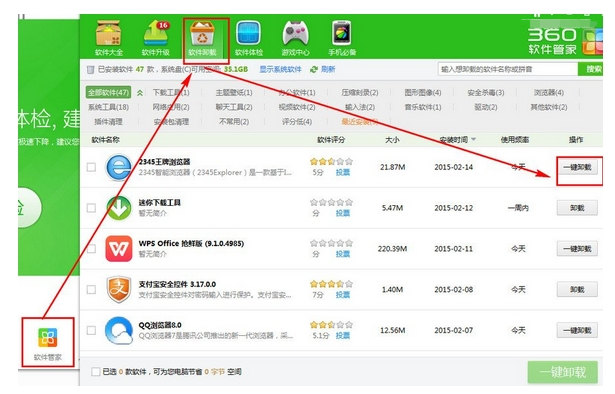This screenshot has width=615, height=394.
Task: Click 显示系统软件 link
Action: 280,69
